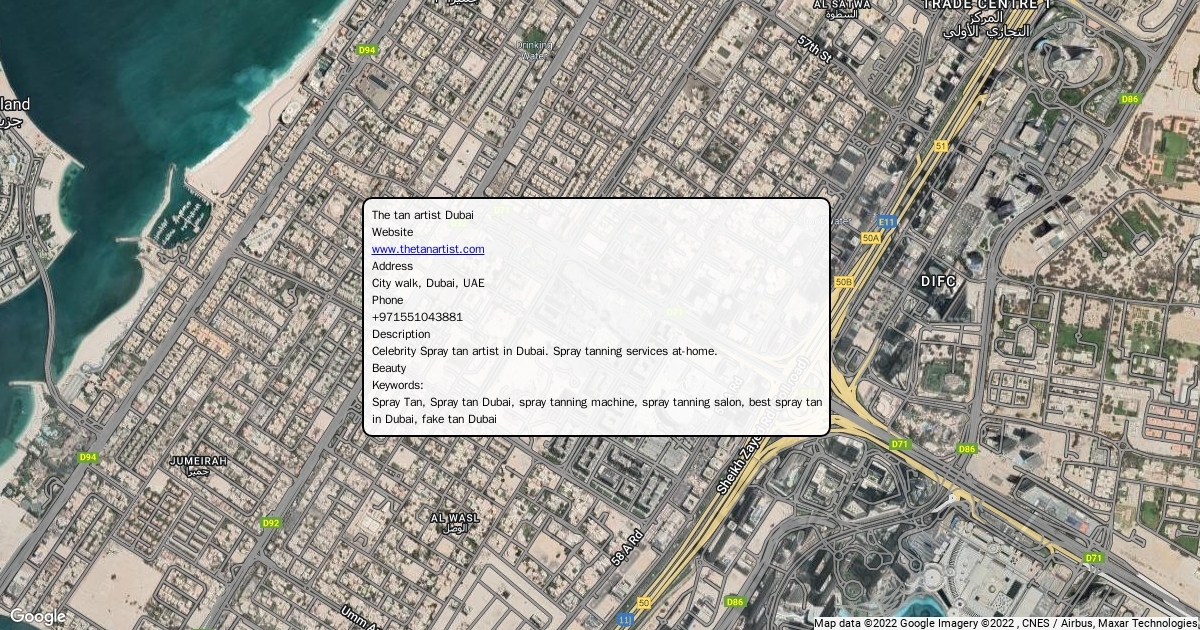Click the green D92 road shield
The width and height of the screenshot is (1200, 630).
click(x=270, y=522)
